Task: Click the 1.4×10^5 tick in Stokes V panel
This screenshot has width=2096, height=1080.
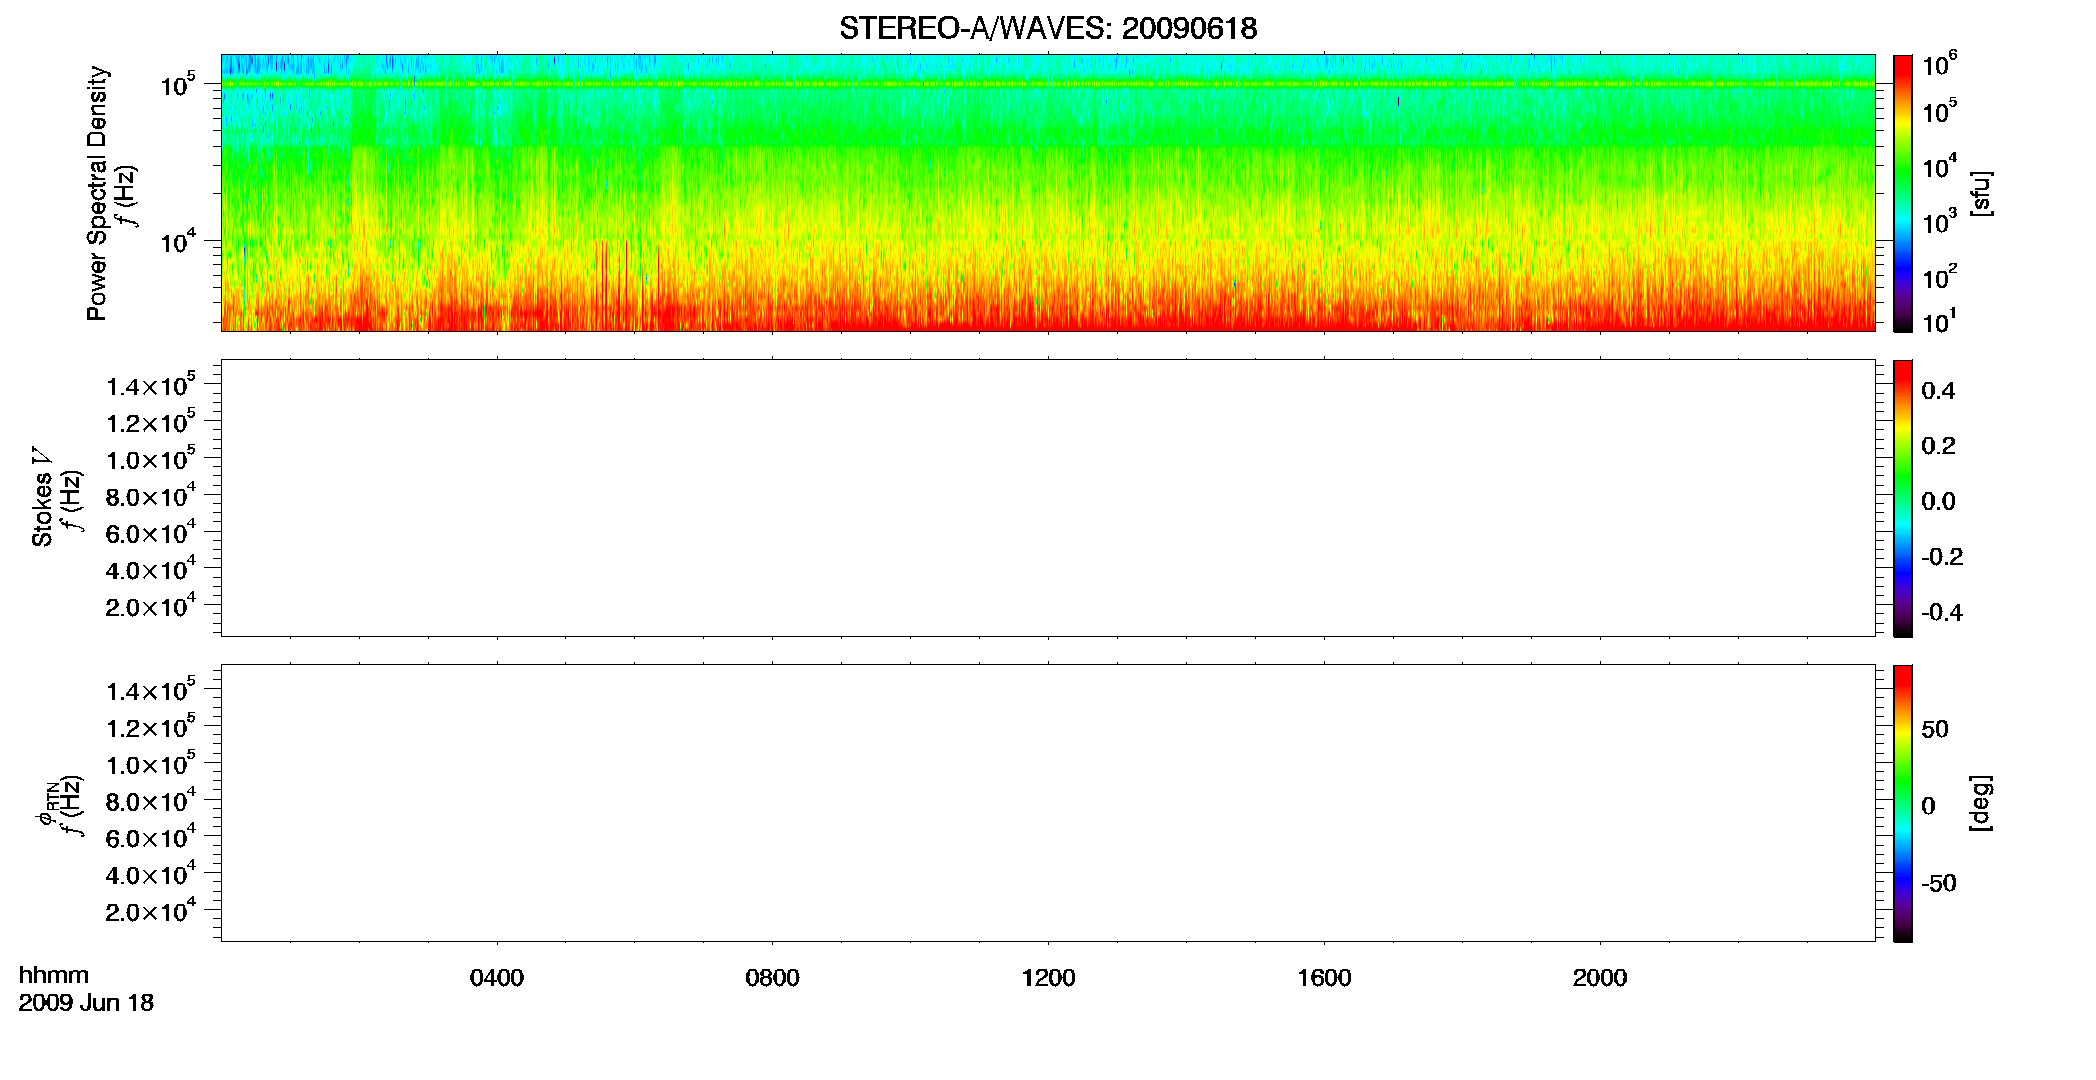Action: point(151,384)
